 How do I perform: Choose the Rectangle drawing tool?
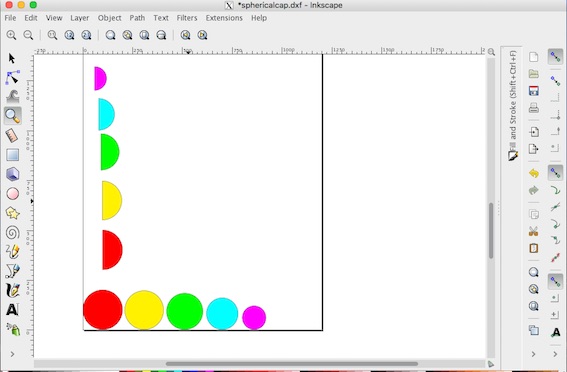(x=13, y=155)
